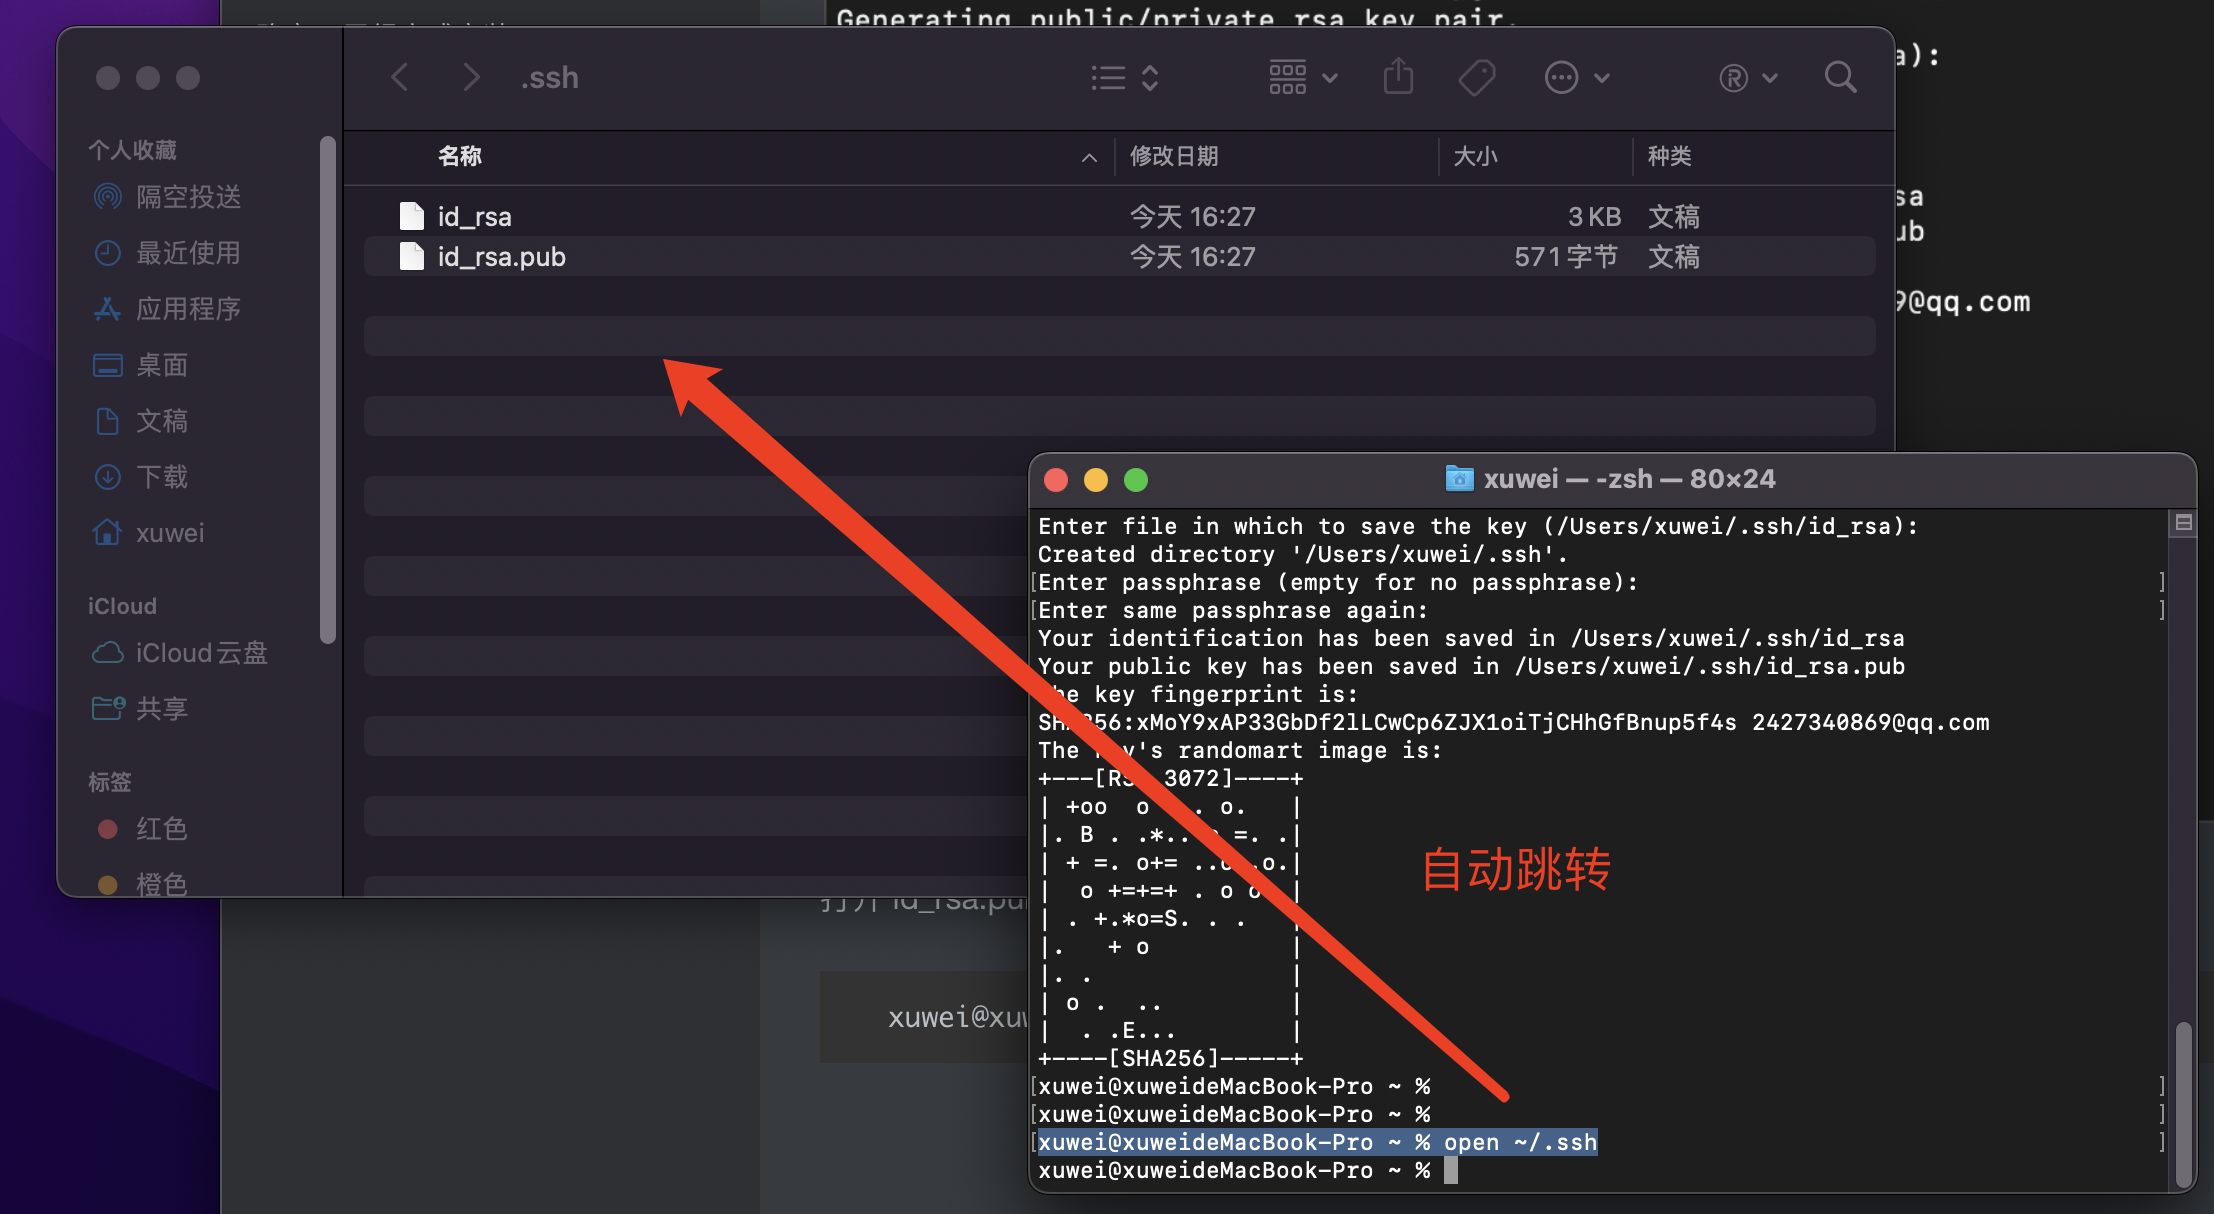Open Downloads (下载) in sidebar
This screenshot has height=1214, width=2214.
point(162,477)
